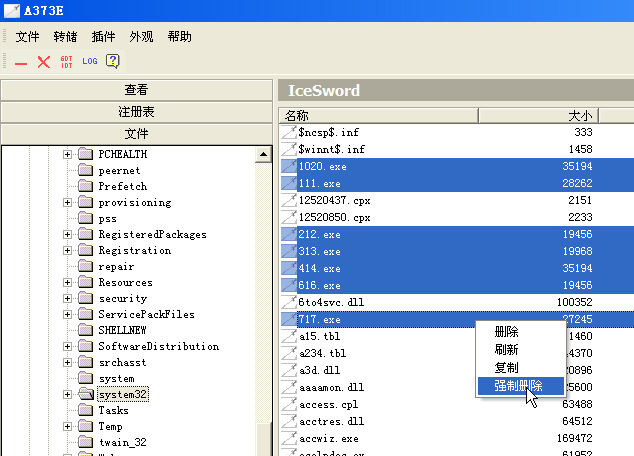Select the file acctres.dll
Viewport: 634px width, 456px height.
pyautogui.click(x=332, y=421)
